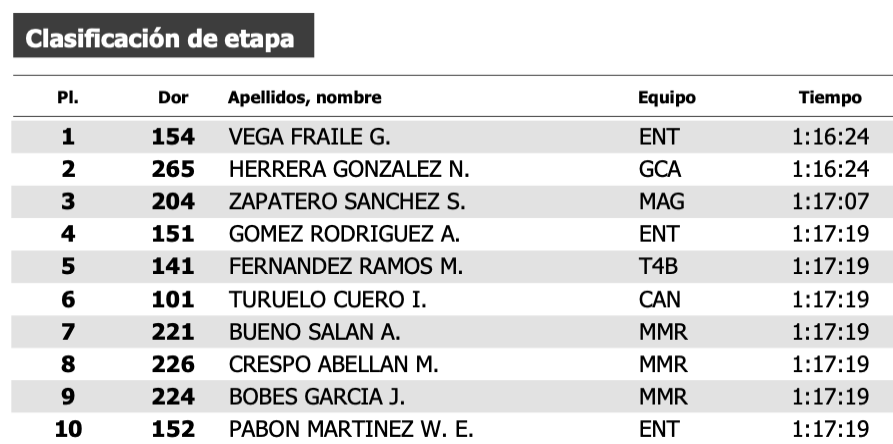Click the 'Equipo' column header
The image size is (893, 444).
(x=667, y=98)
